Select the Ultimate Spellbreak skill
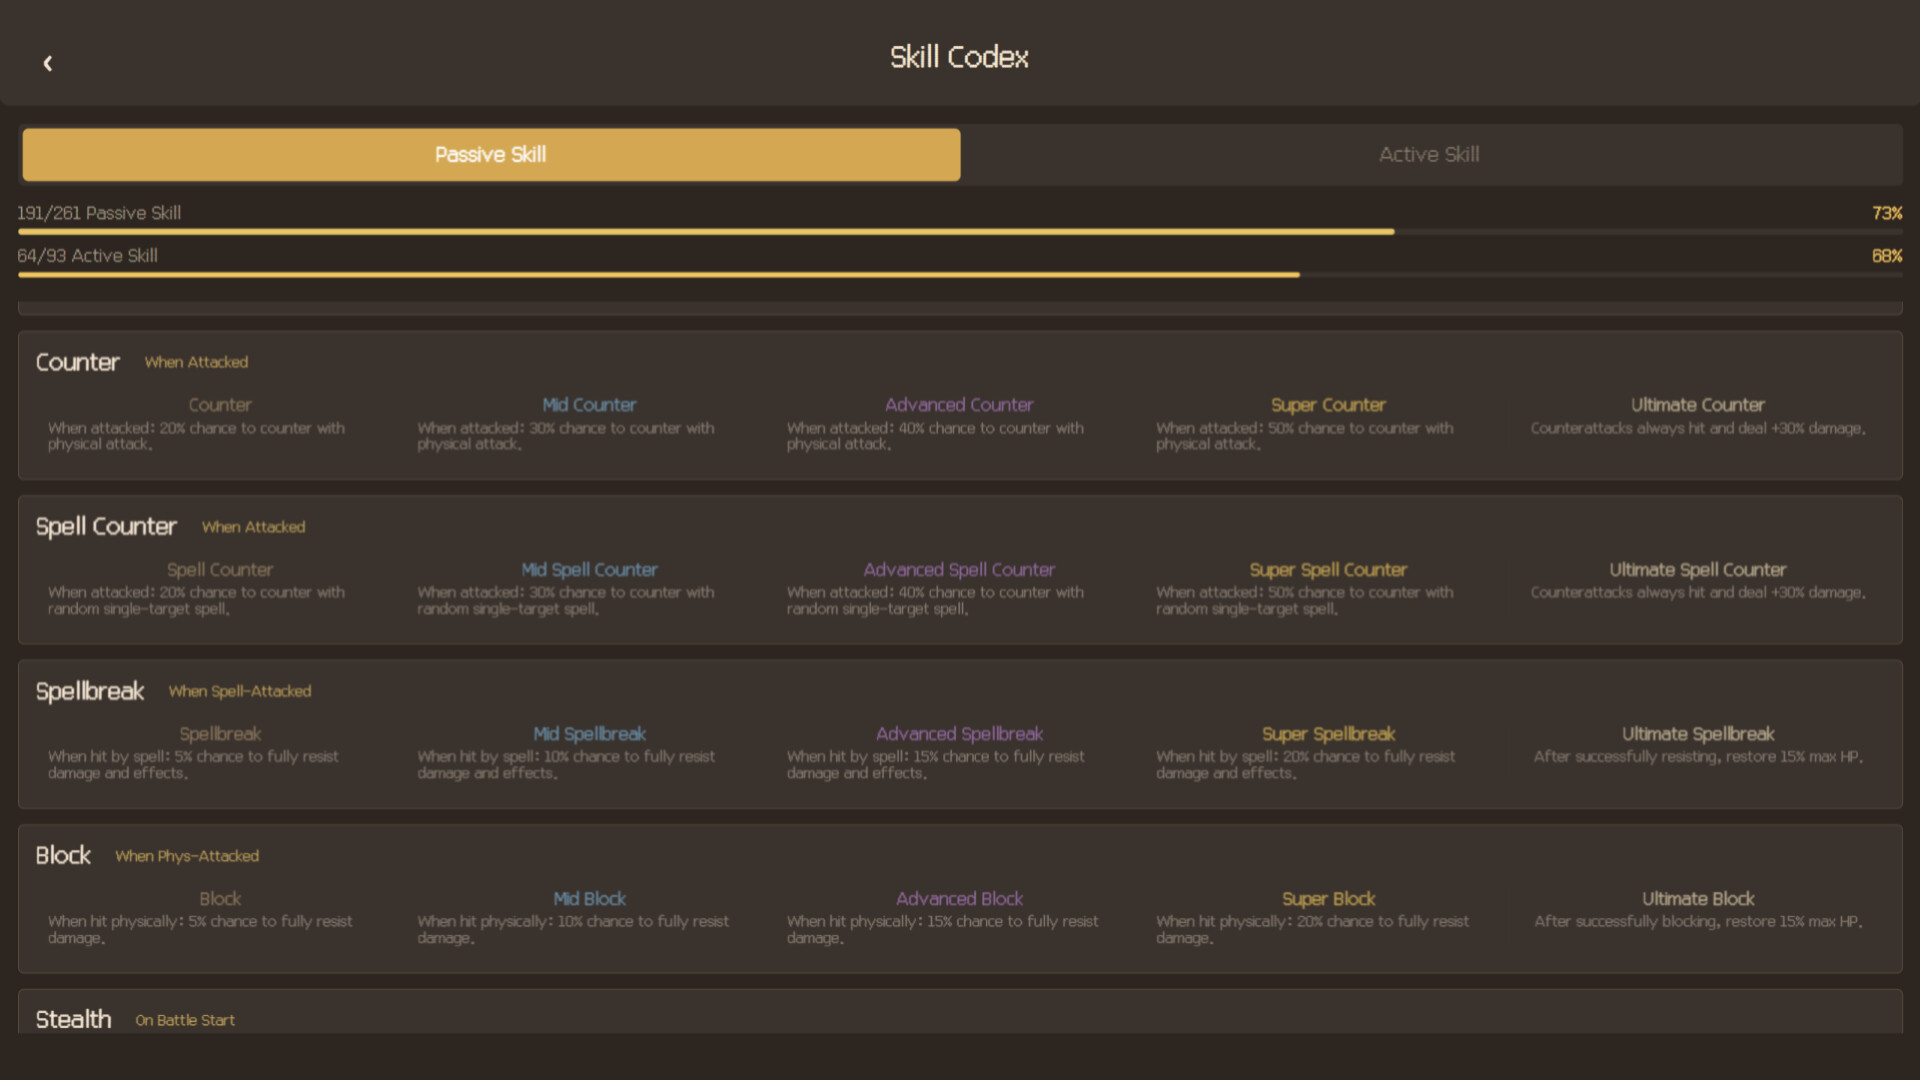This screenshot has width=1920, height=1080. coord(1698,734)
